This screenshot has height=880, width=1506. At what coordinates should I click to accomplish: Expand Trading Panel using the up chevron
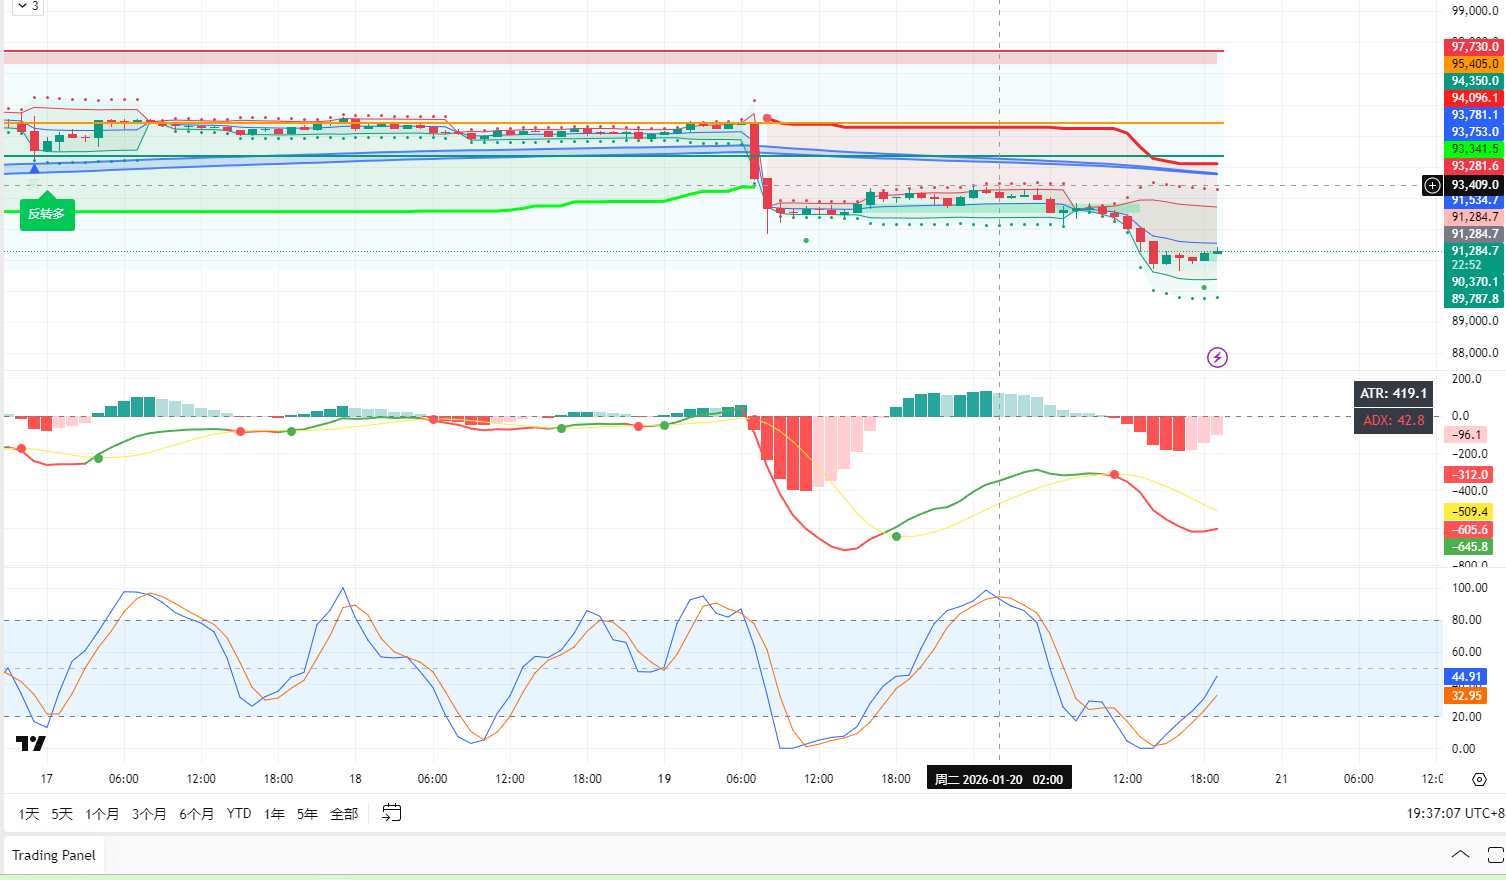click(x=1460, y=854)
